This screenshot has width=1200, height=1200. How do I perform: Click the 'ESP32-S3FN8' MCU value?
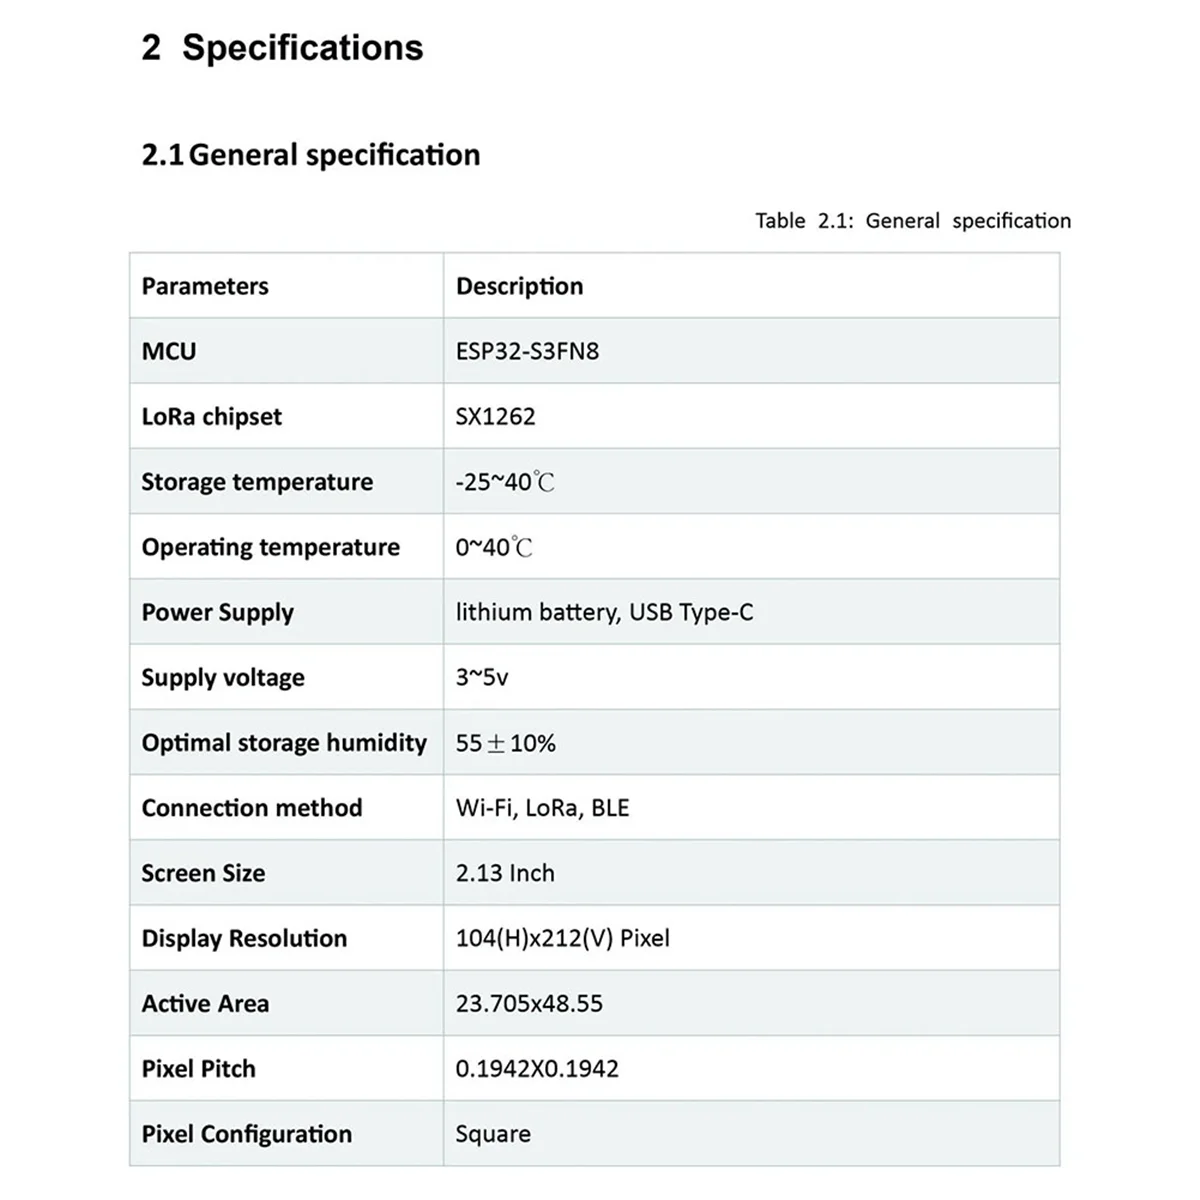pyautogui.click(x=527, y=351)
